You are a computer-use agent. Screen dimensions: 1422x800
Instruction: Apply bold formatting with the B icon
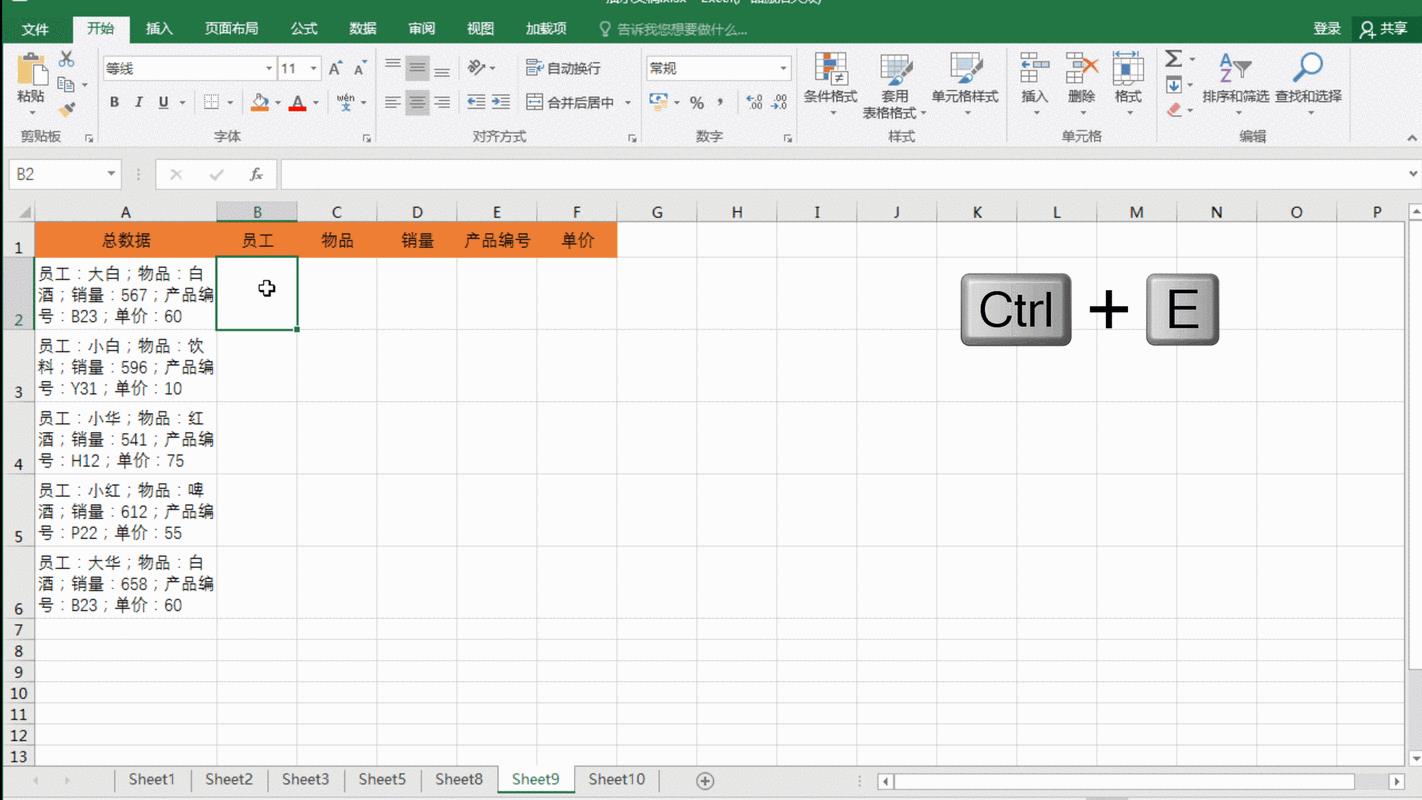point(113,102)
